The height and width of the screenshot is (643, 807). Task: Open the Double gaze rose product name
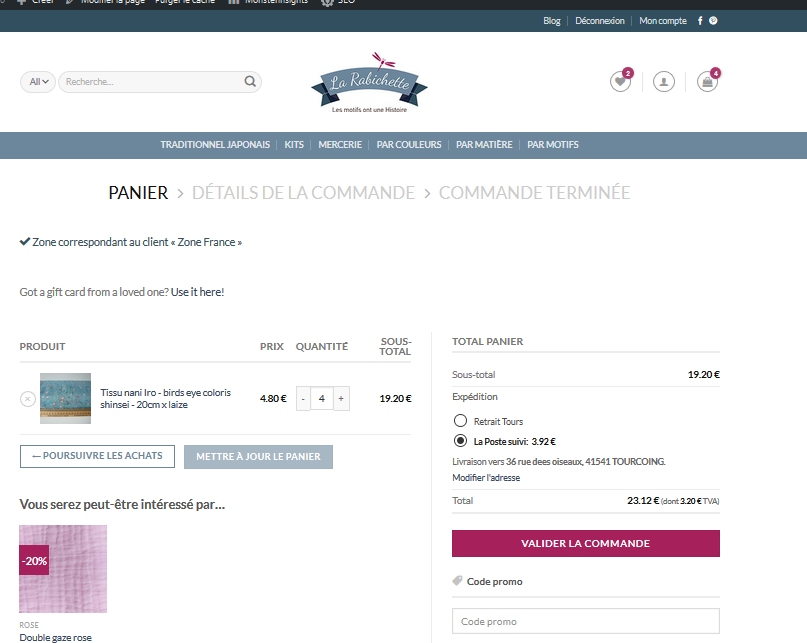click(x=56, y=637)
